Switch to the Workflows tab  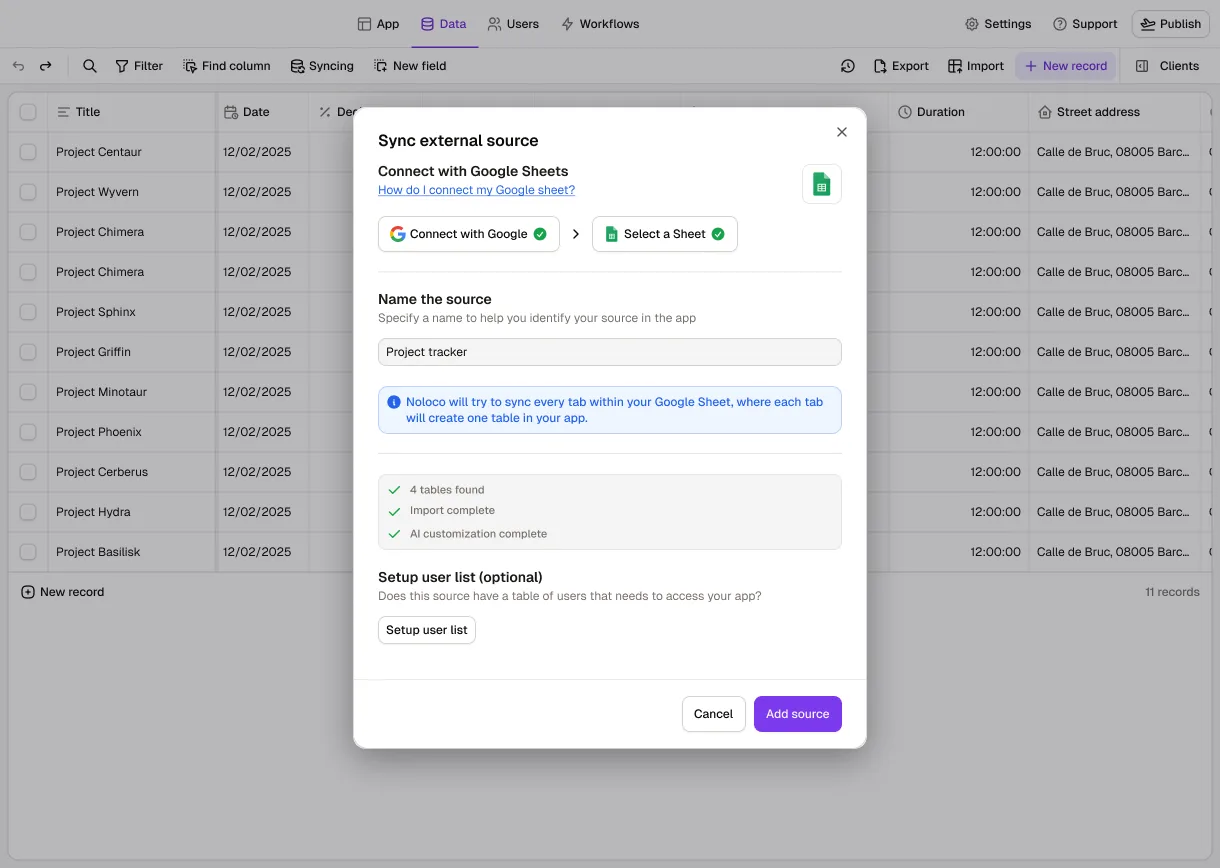coord(600,24)
